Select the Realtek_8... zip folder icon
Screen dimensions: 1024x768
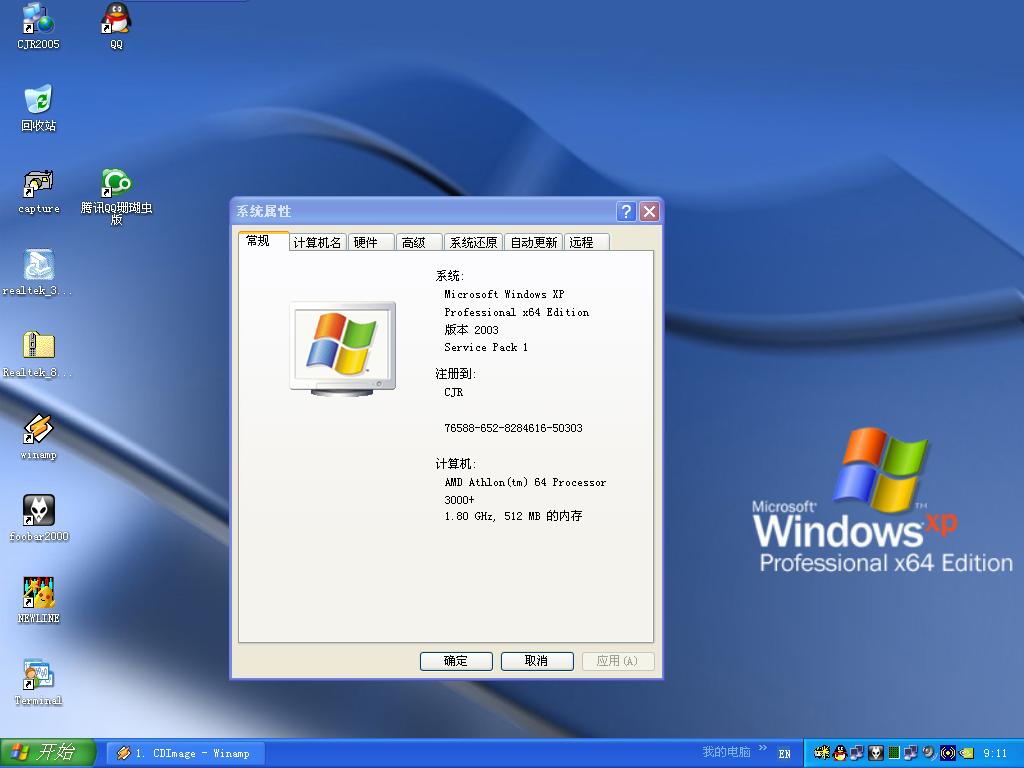coord(38,355)
